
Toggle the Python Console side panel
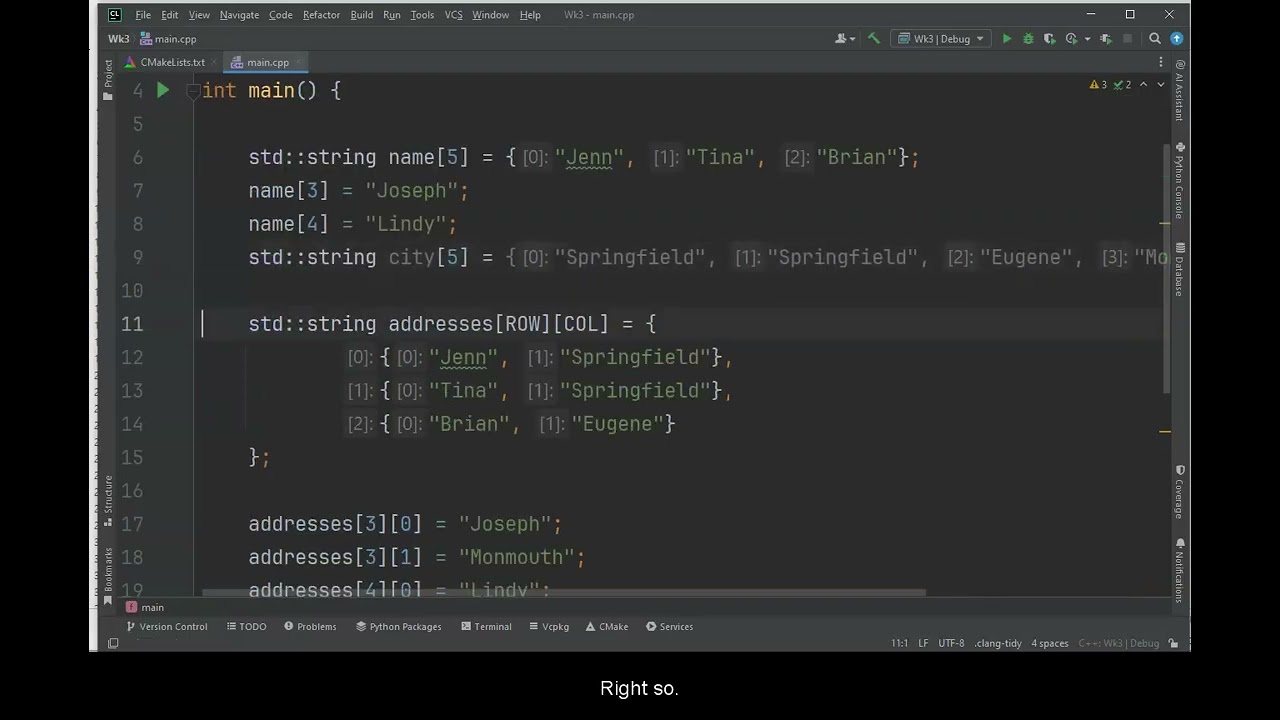click(1180, 181)
